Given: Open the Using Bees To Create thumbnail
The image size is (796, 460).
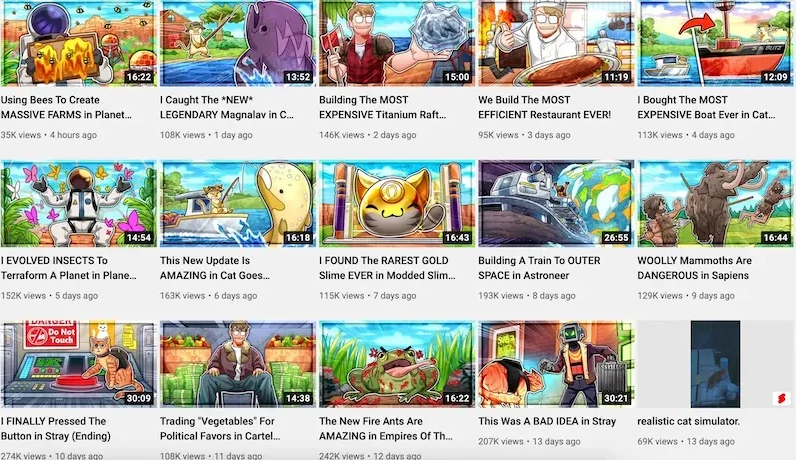Looking at the screenshot, I should click(79, 43).
